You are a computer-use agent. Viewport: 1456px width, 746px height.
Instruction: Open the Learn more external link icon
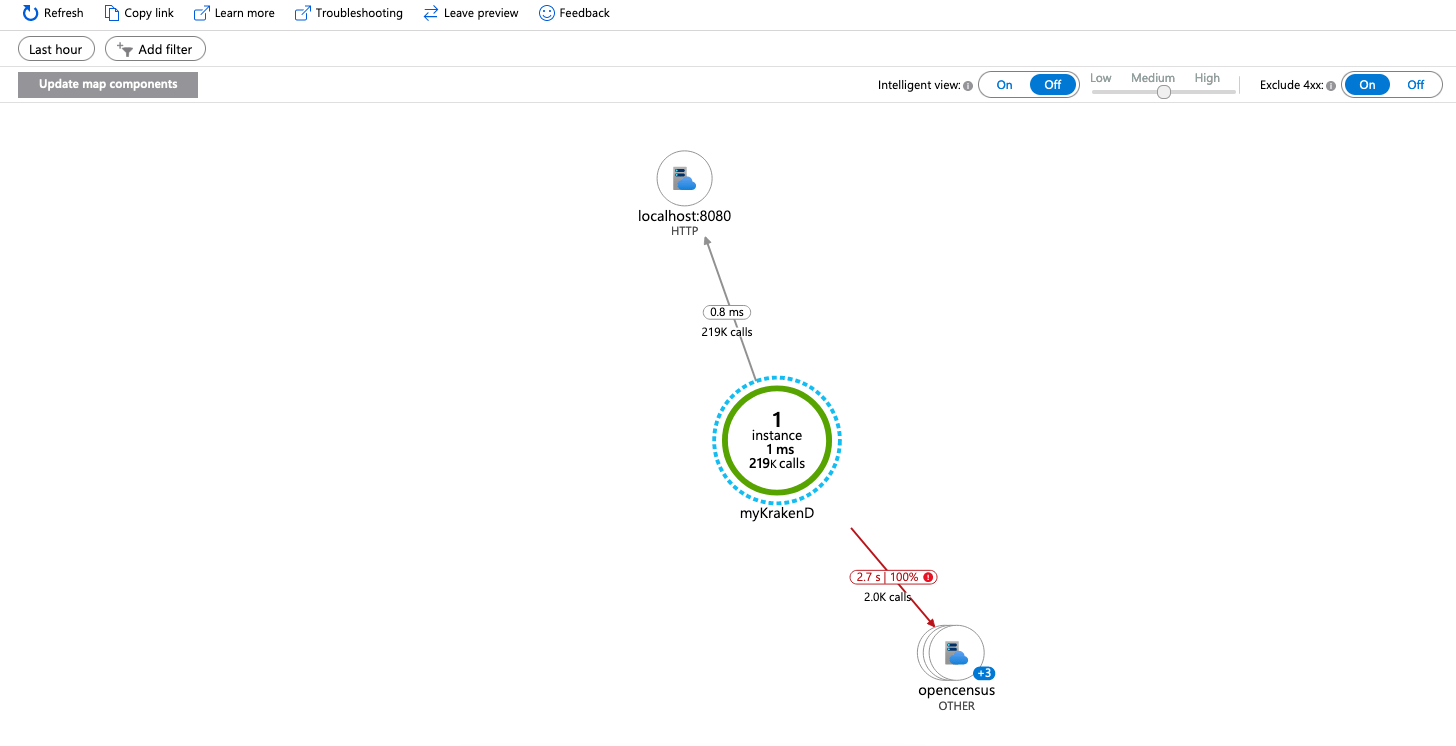201,13
